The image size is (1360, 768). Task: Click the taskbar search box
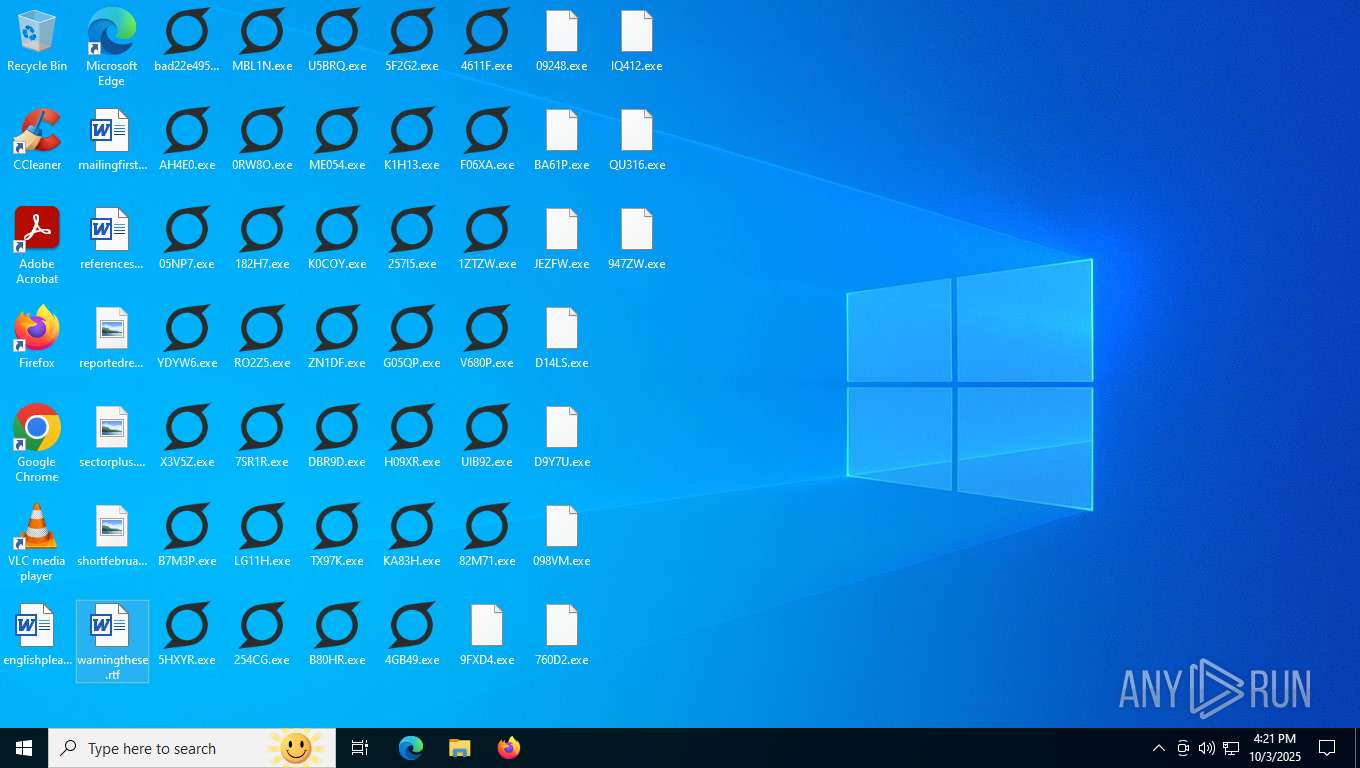(x=192, y=748)
